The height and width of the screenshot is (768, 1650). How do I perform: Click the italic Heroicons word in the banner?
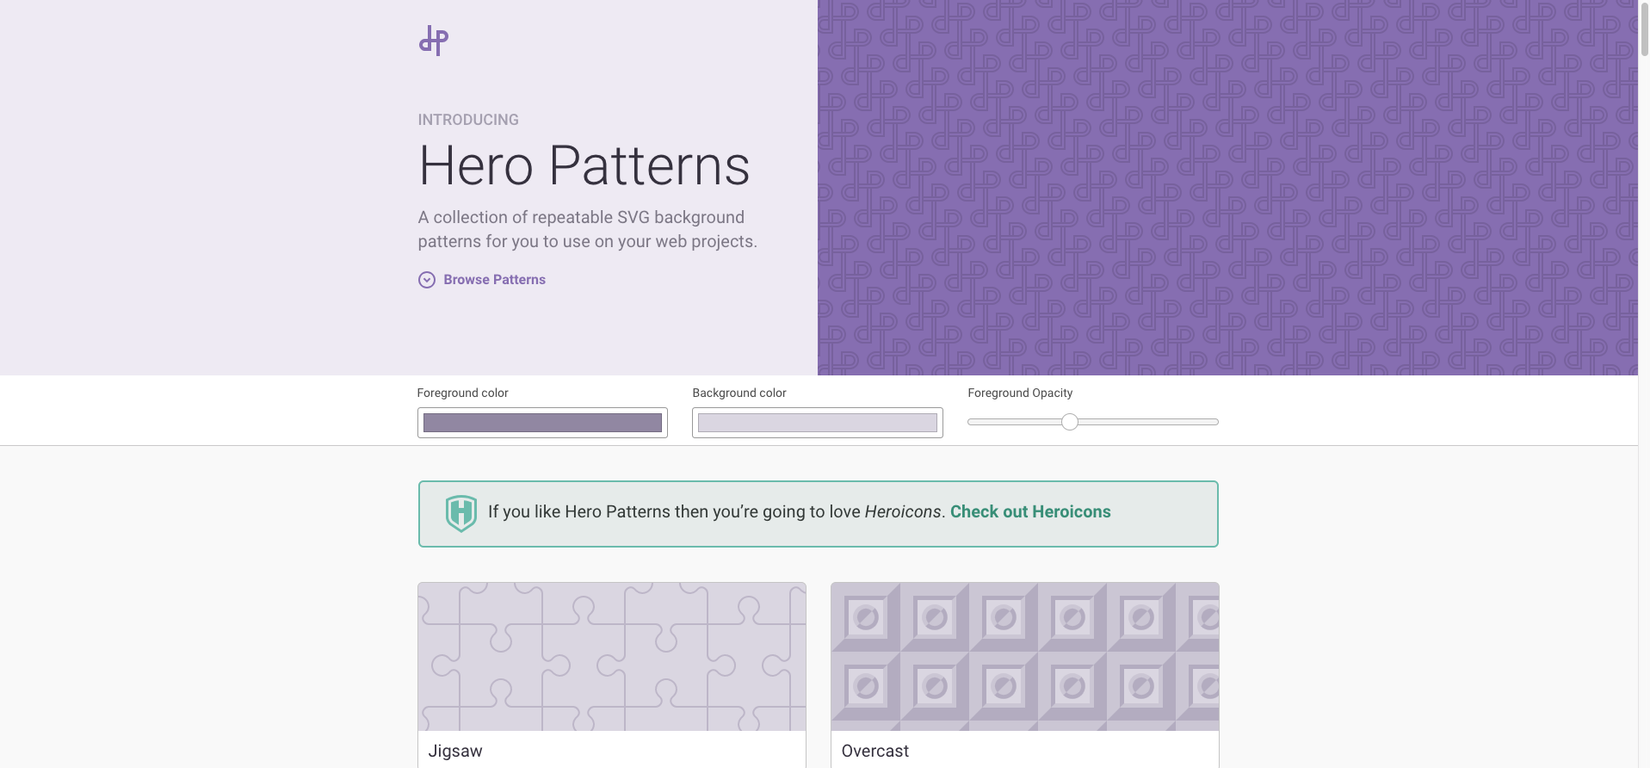[x=902, y=512]
